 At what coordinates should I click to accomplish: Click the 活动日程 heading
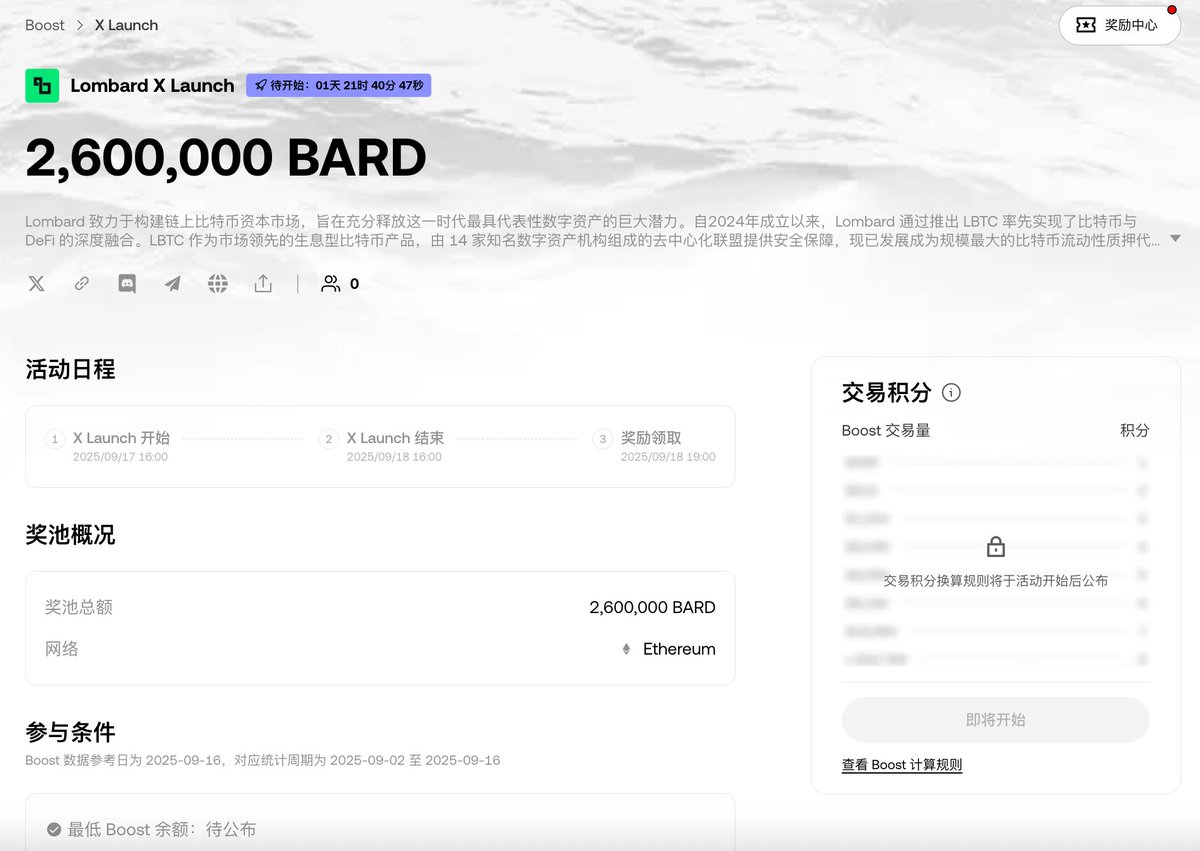pyautogui.click(x=70, y=370)
